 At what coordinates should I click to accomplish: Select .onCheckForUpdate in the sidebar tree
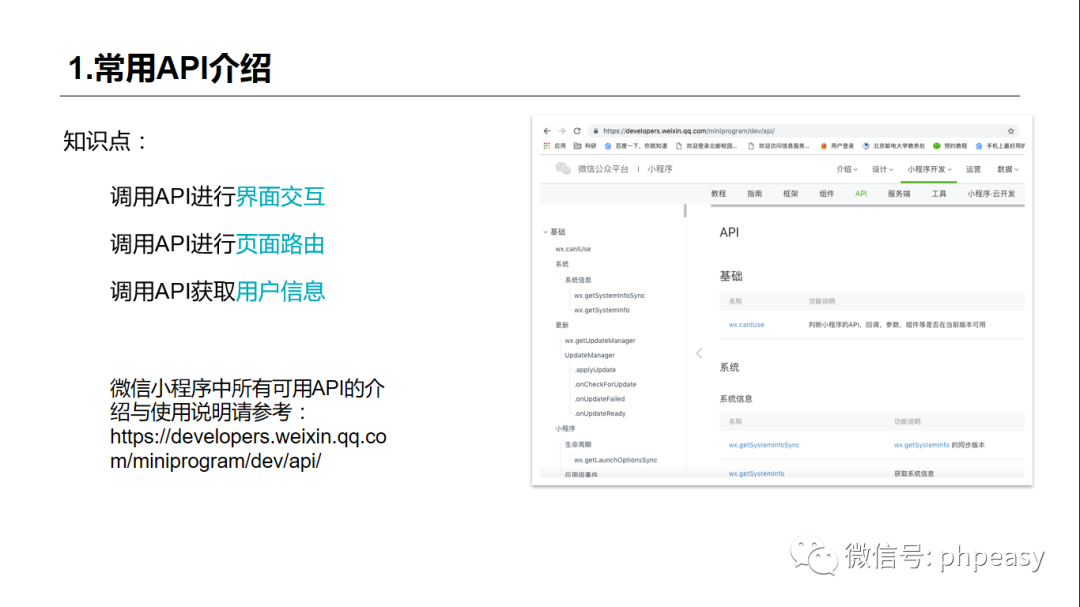point(605,384)
